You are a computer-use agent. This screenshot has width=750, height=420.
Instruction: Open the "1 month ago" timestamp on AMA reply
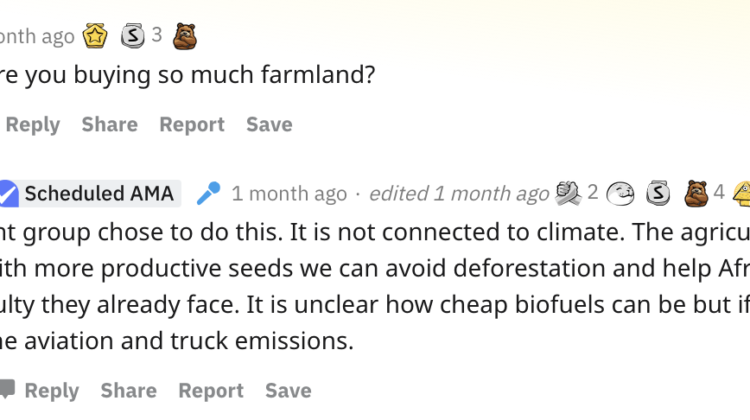[x=289, y=193]
